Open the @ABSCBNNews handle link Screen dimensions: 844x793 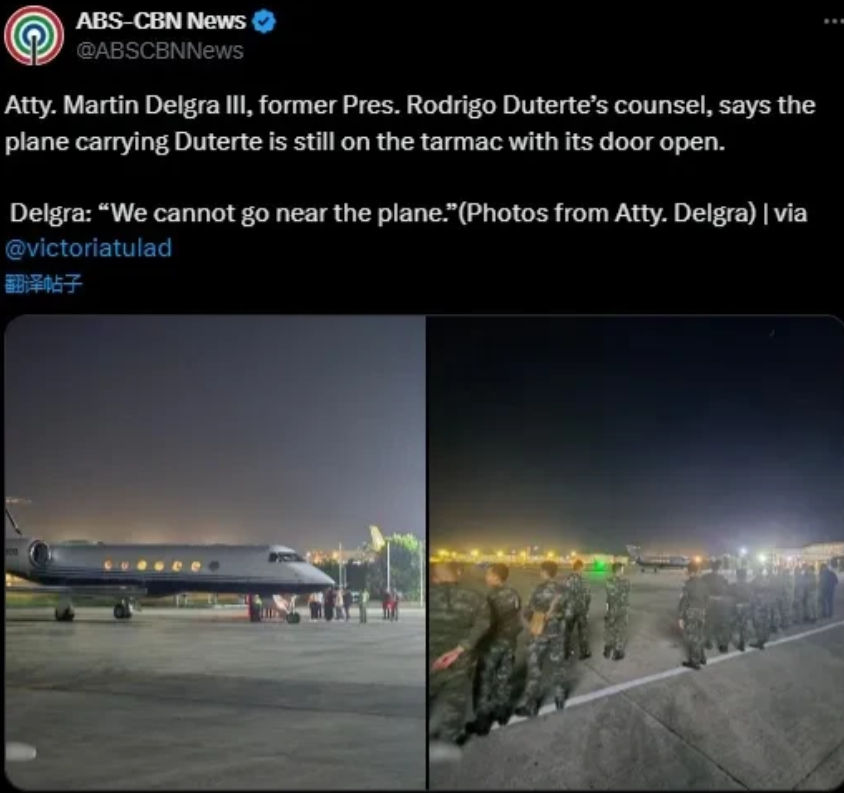(160, 51)
